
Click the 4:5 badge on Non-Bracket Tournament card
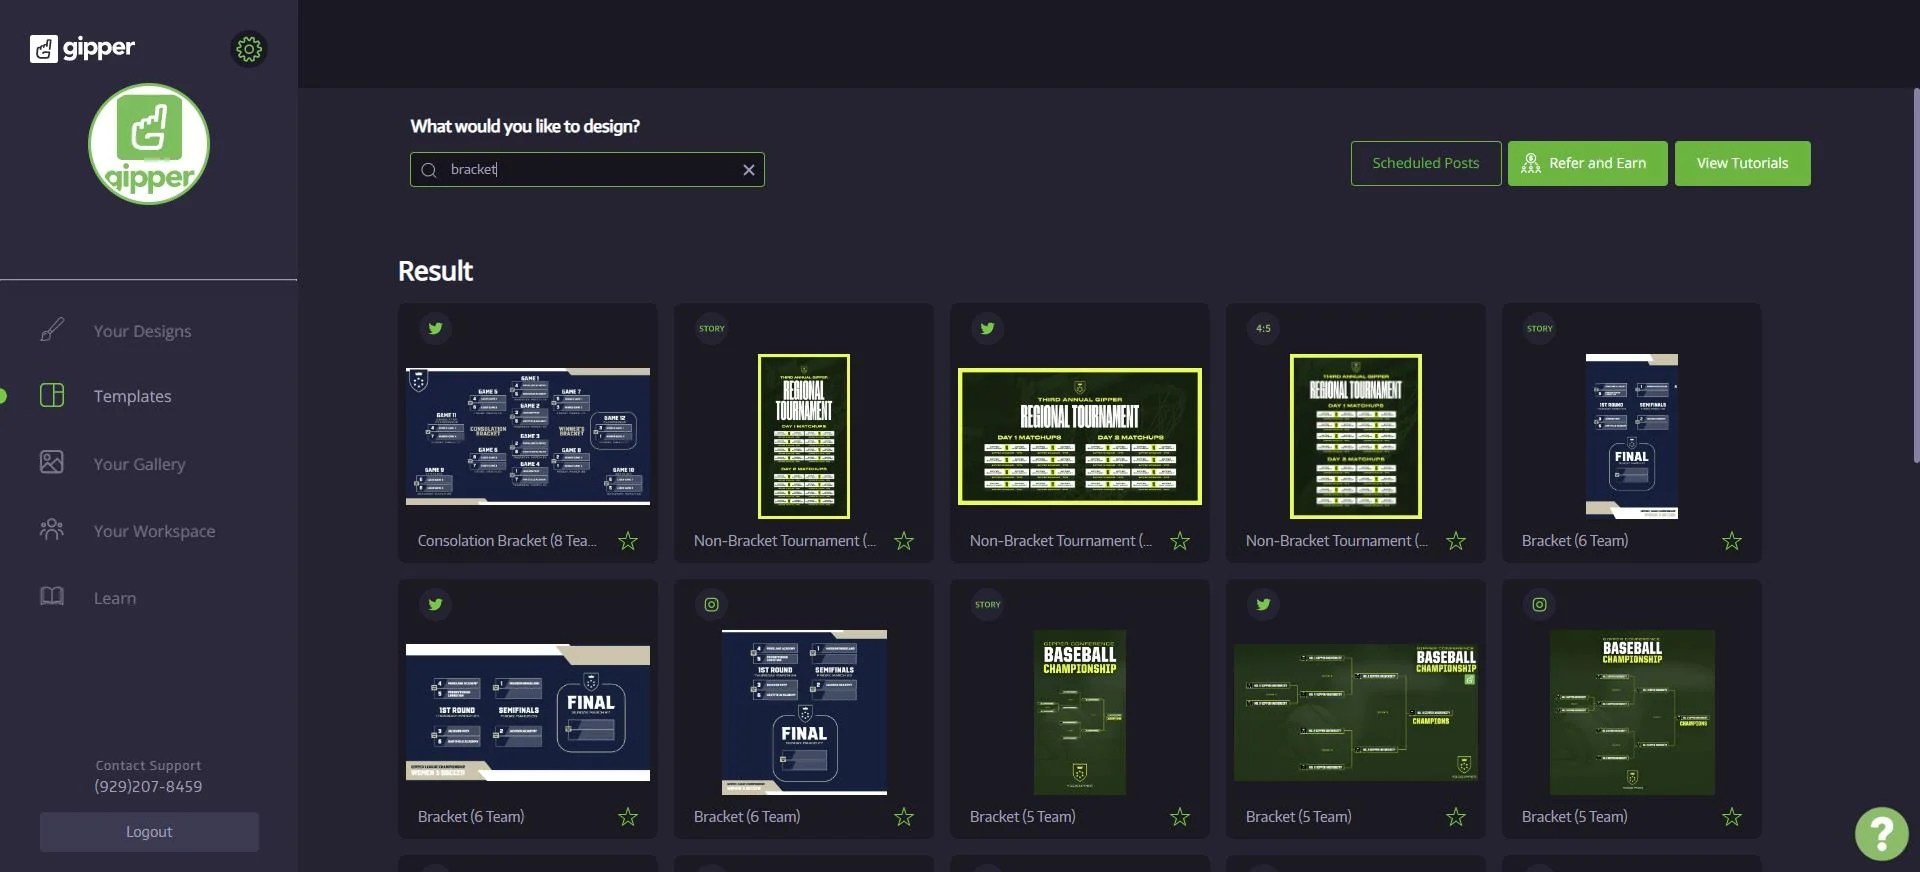tap(1263, 328)
